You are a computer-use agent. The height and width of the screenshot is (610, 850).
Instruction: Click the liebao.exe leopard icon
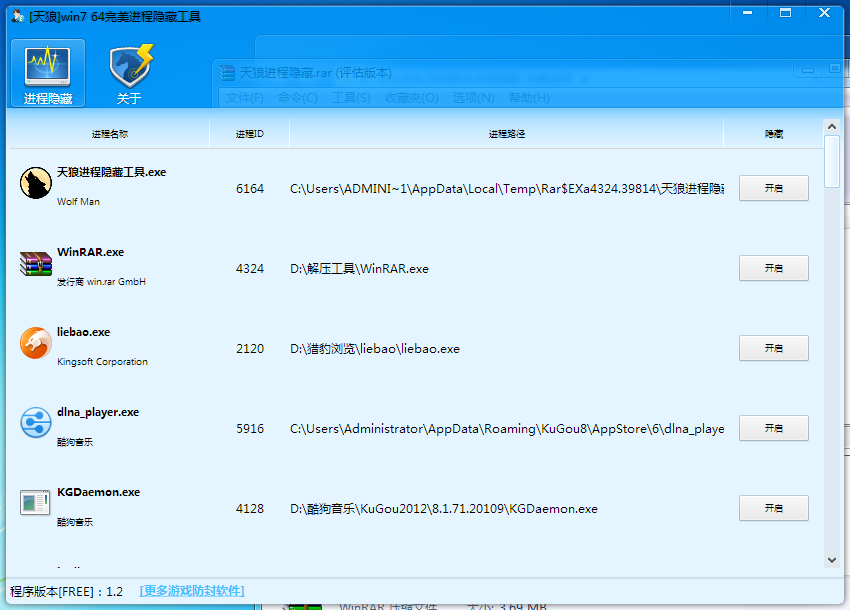tap(36, 343)
